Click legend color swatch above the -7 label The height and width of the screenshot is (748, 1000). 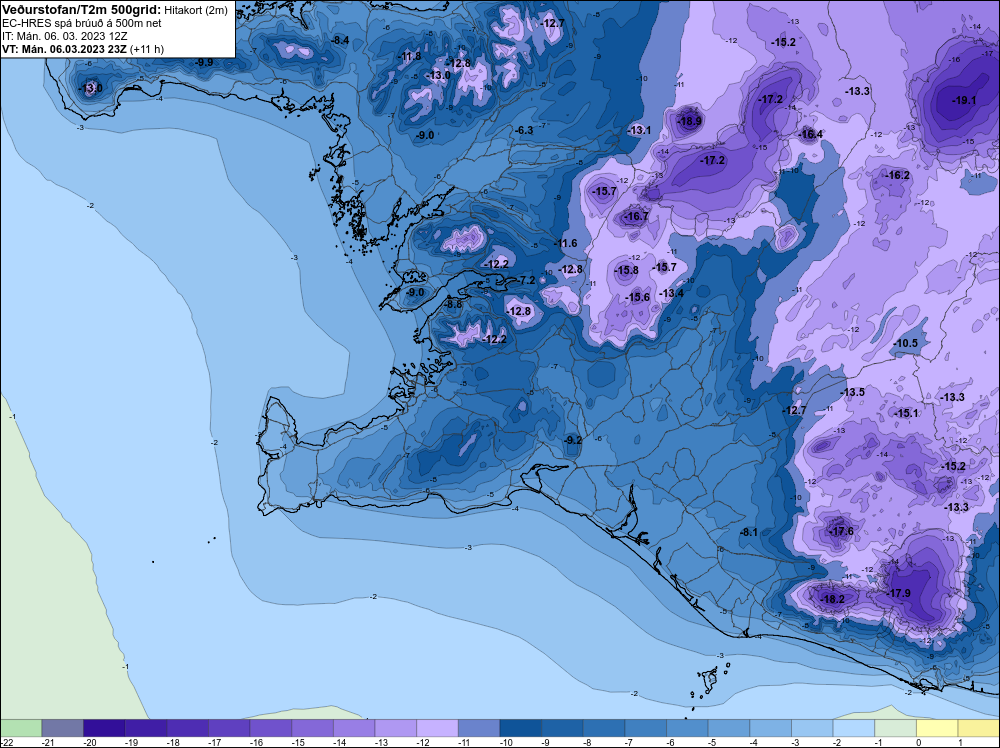[645, 728]
